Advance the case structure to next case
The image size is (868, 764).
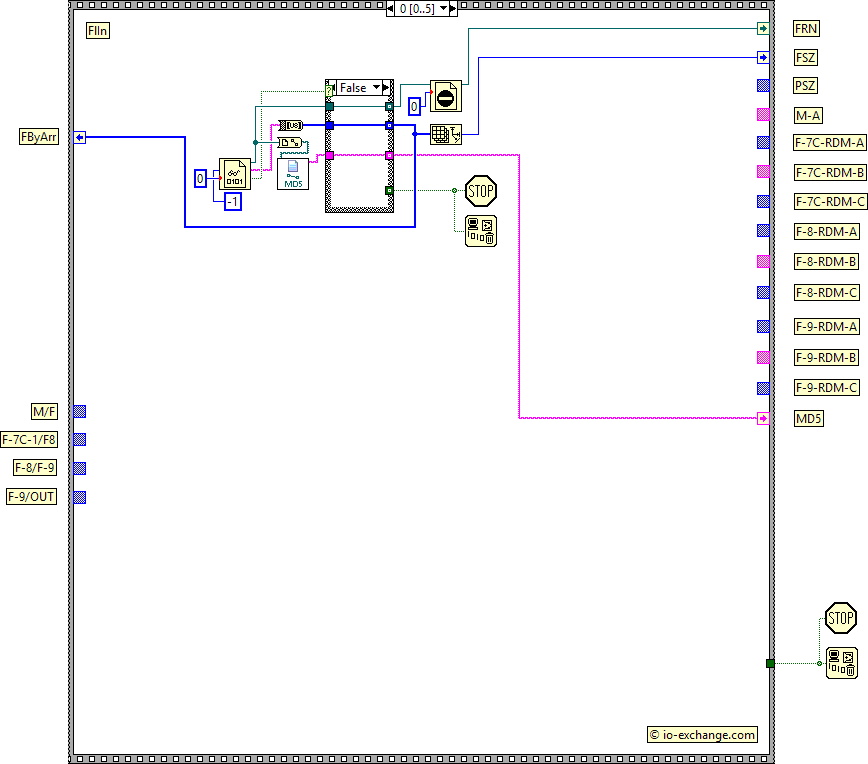point(386,87)
